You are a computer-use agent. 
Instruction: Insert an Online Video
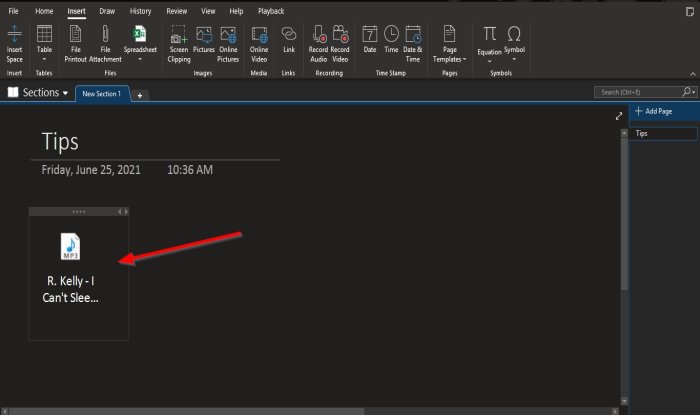tap(259, 44)
